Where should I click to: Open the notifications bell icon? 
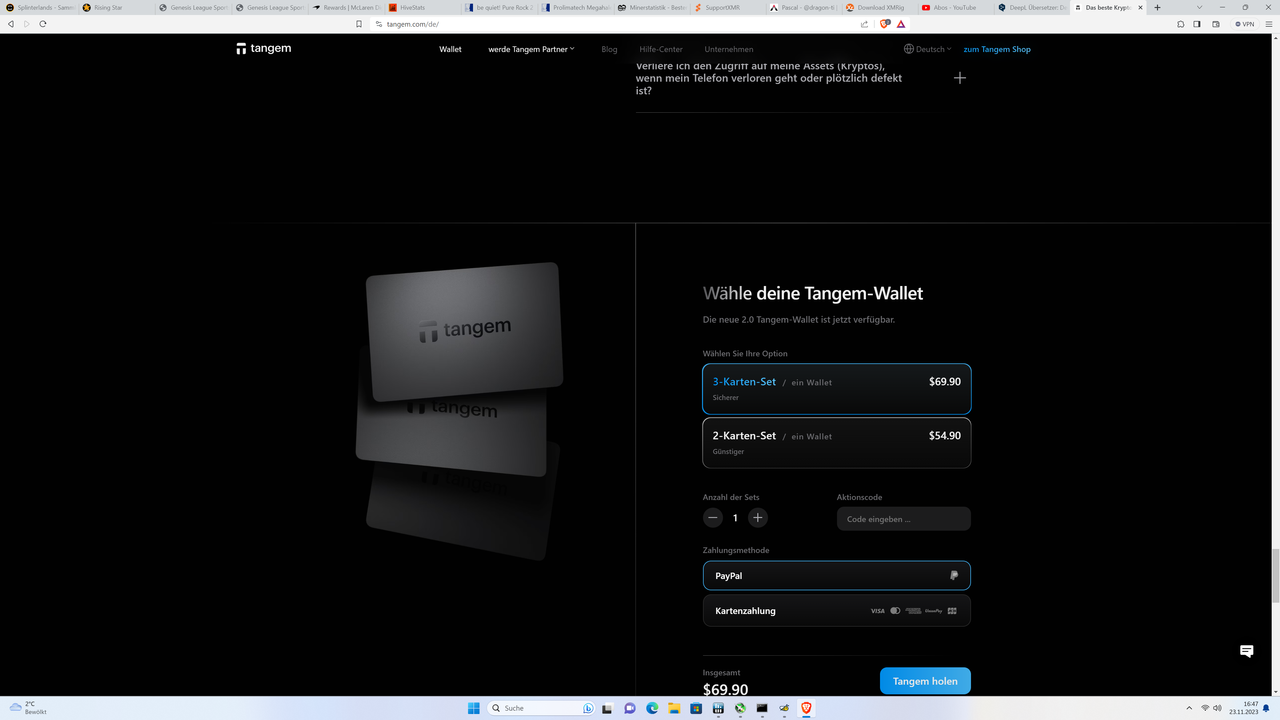(x=1266, y=708)
